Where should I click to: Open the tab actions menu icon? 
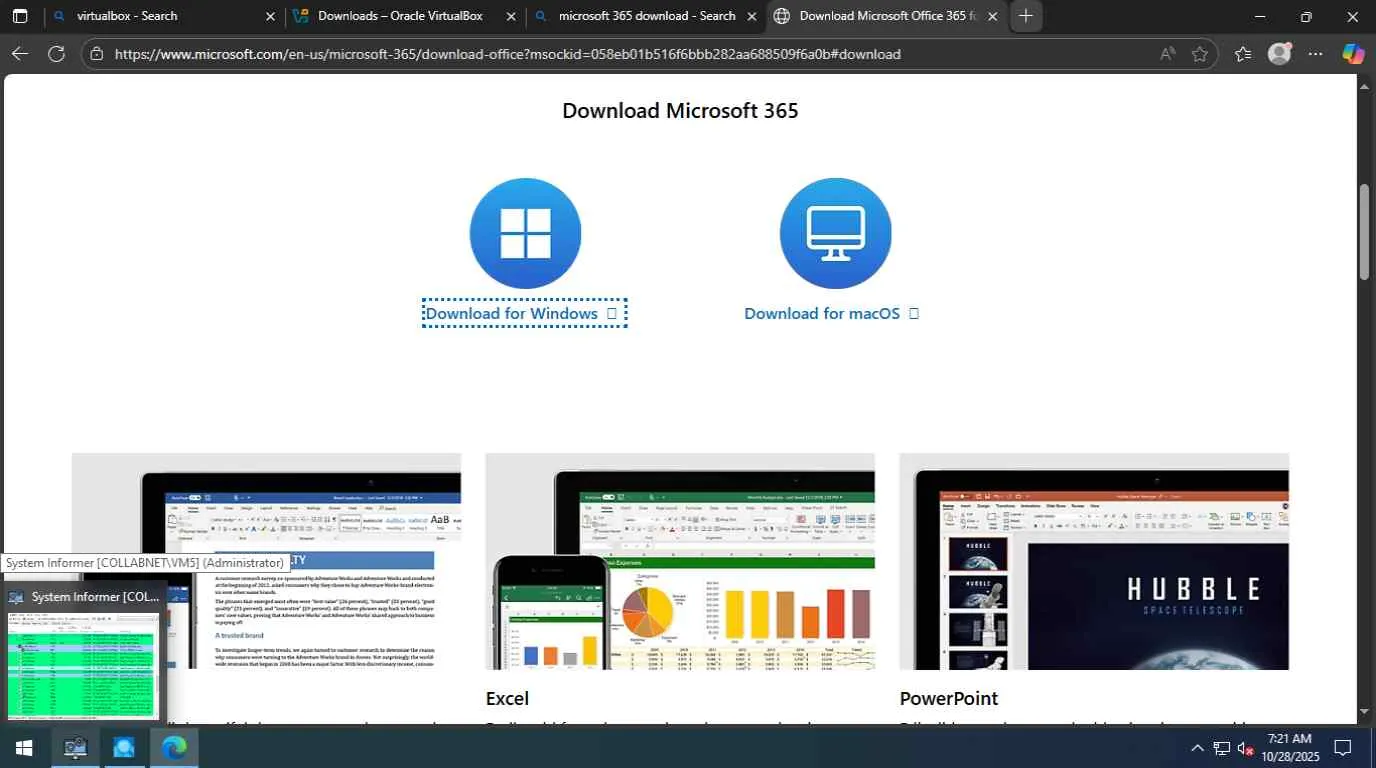point(20,16)
